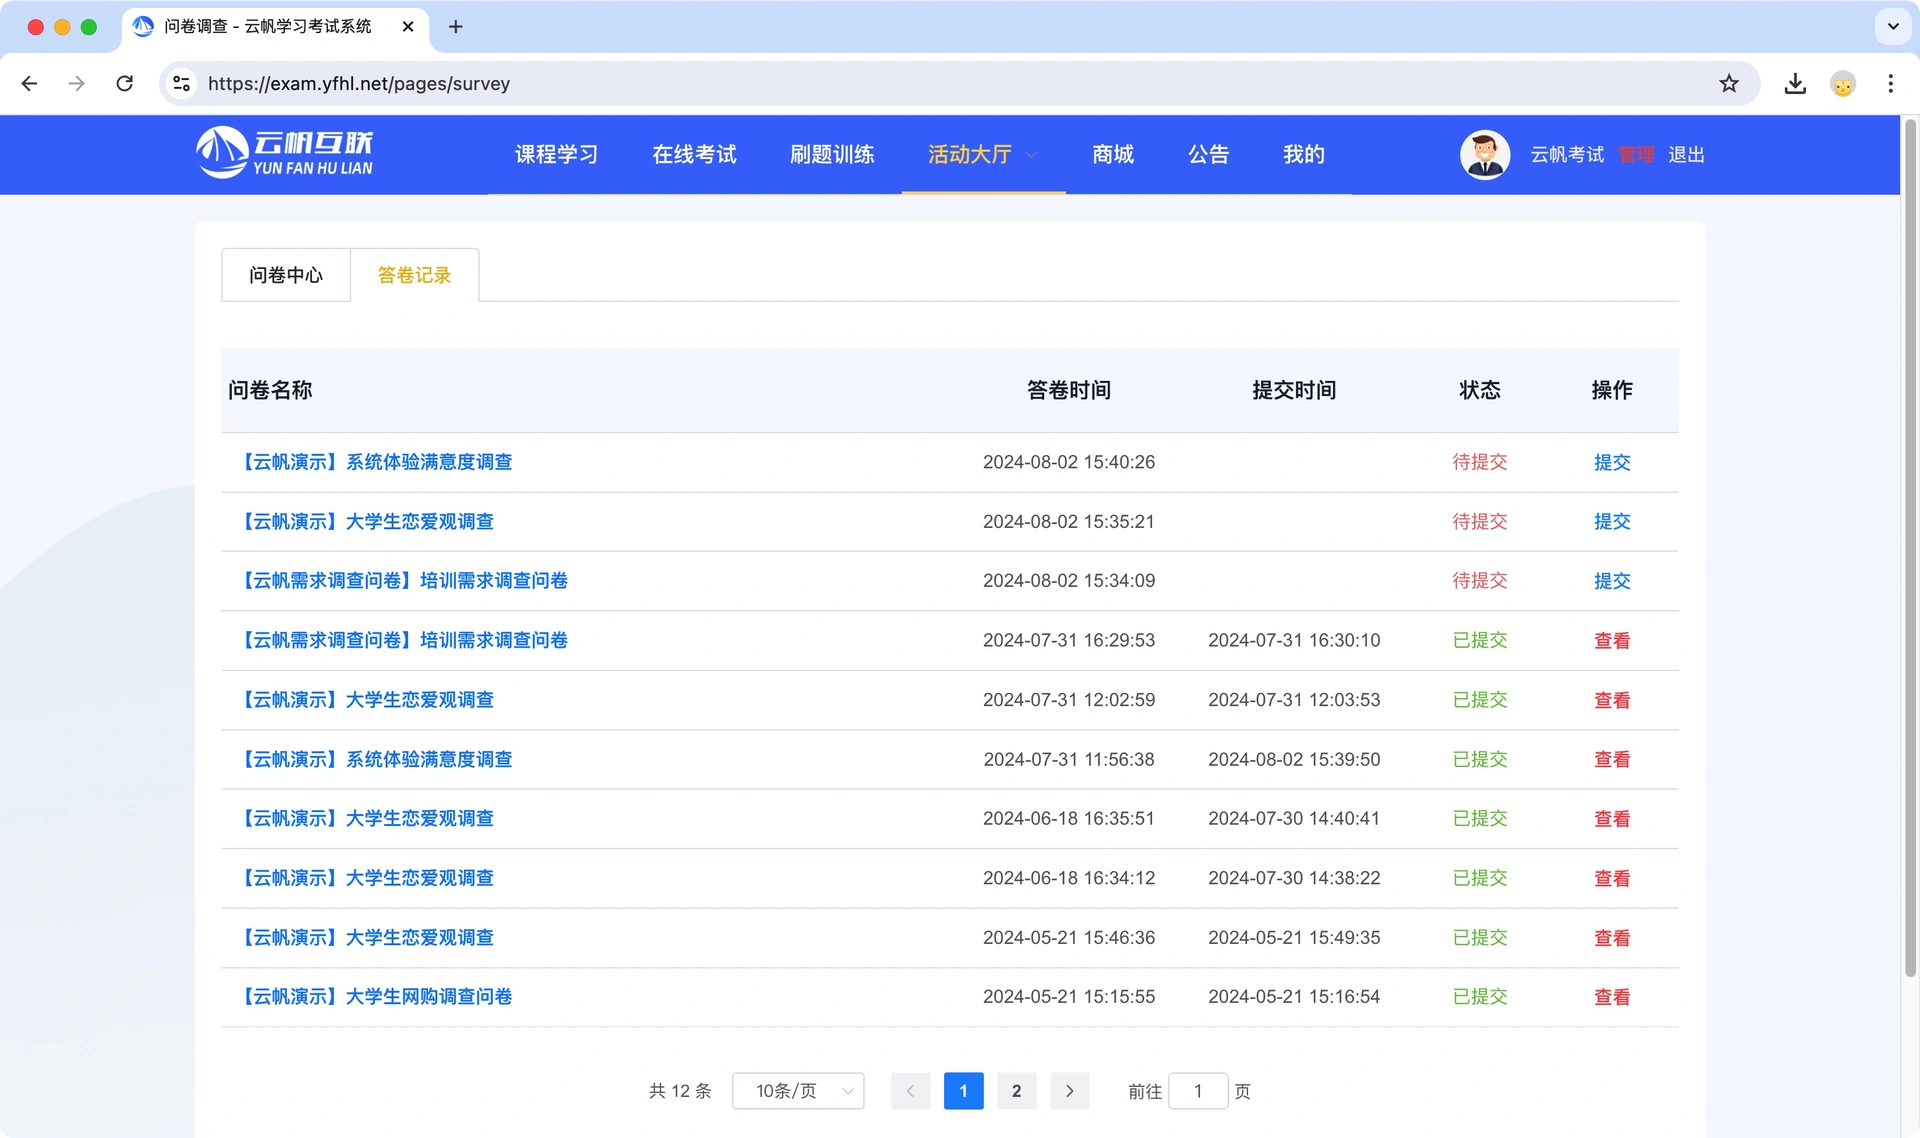
Task: Expand the tab search dropdown arrow
Action: point(1892,27)
